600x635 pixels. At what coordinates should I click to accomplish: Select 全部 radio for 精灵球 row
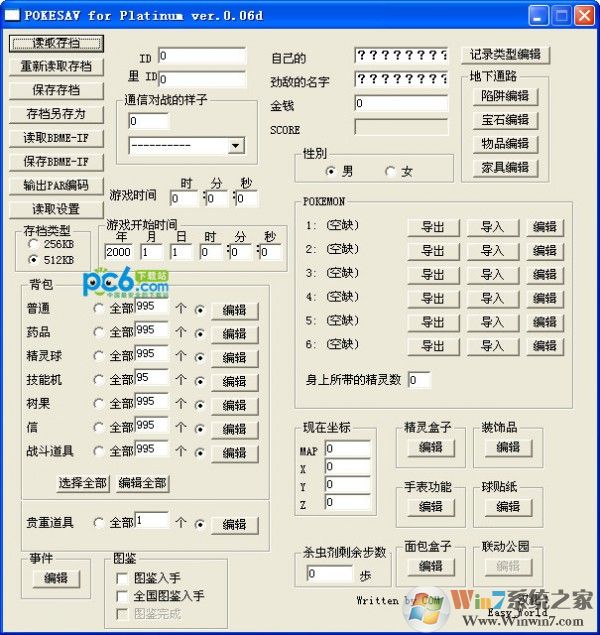[x=98, y=356]
